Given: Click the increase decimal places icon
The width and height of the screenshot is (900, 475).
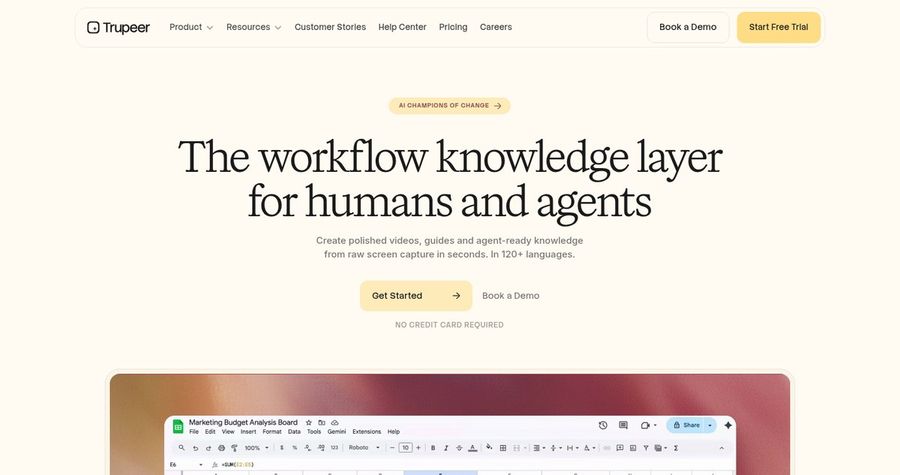Looking at the screenshot, I should 321,447.
